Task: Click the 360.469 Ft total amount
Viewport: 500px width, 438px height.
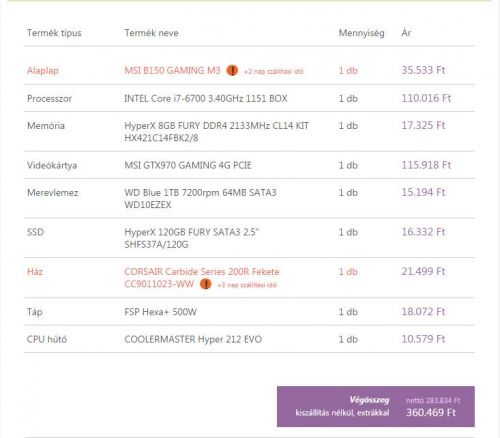Action: [x=431, y=413]
